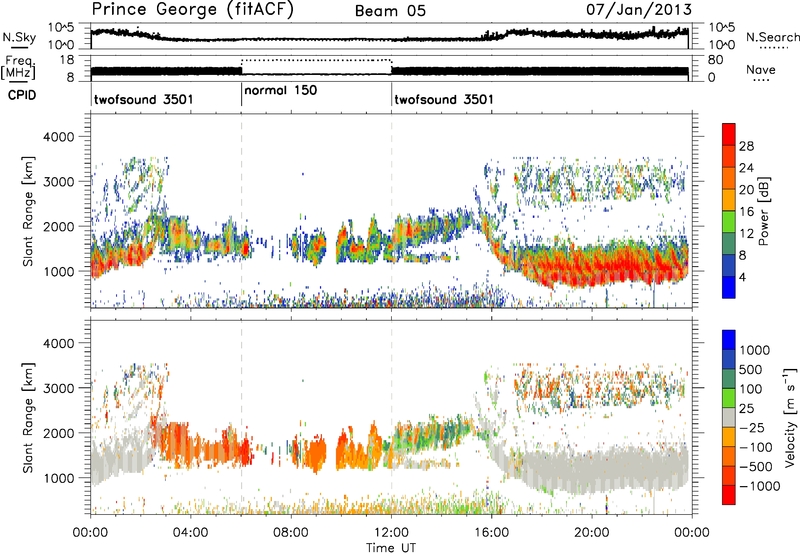Click the bright blue bottom Power colorbar segment
The width and height of the screenshot is (800, 554).
[x=729, y=287]
